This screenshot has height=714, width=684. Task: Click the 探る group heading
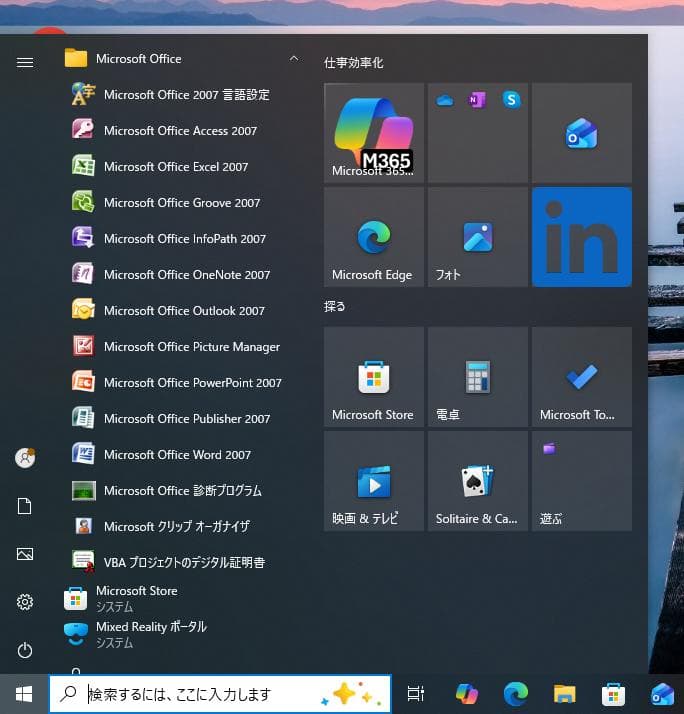tap(334, 306)
